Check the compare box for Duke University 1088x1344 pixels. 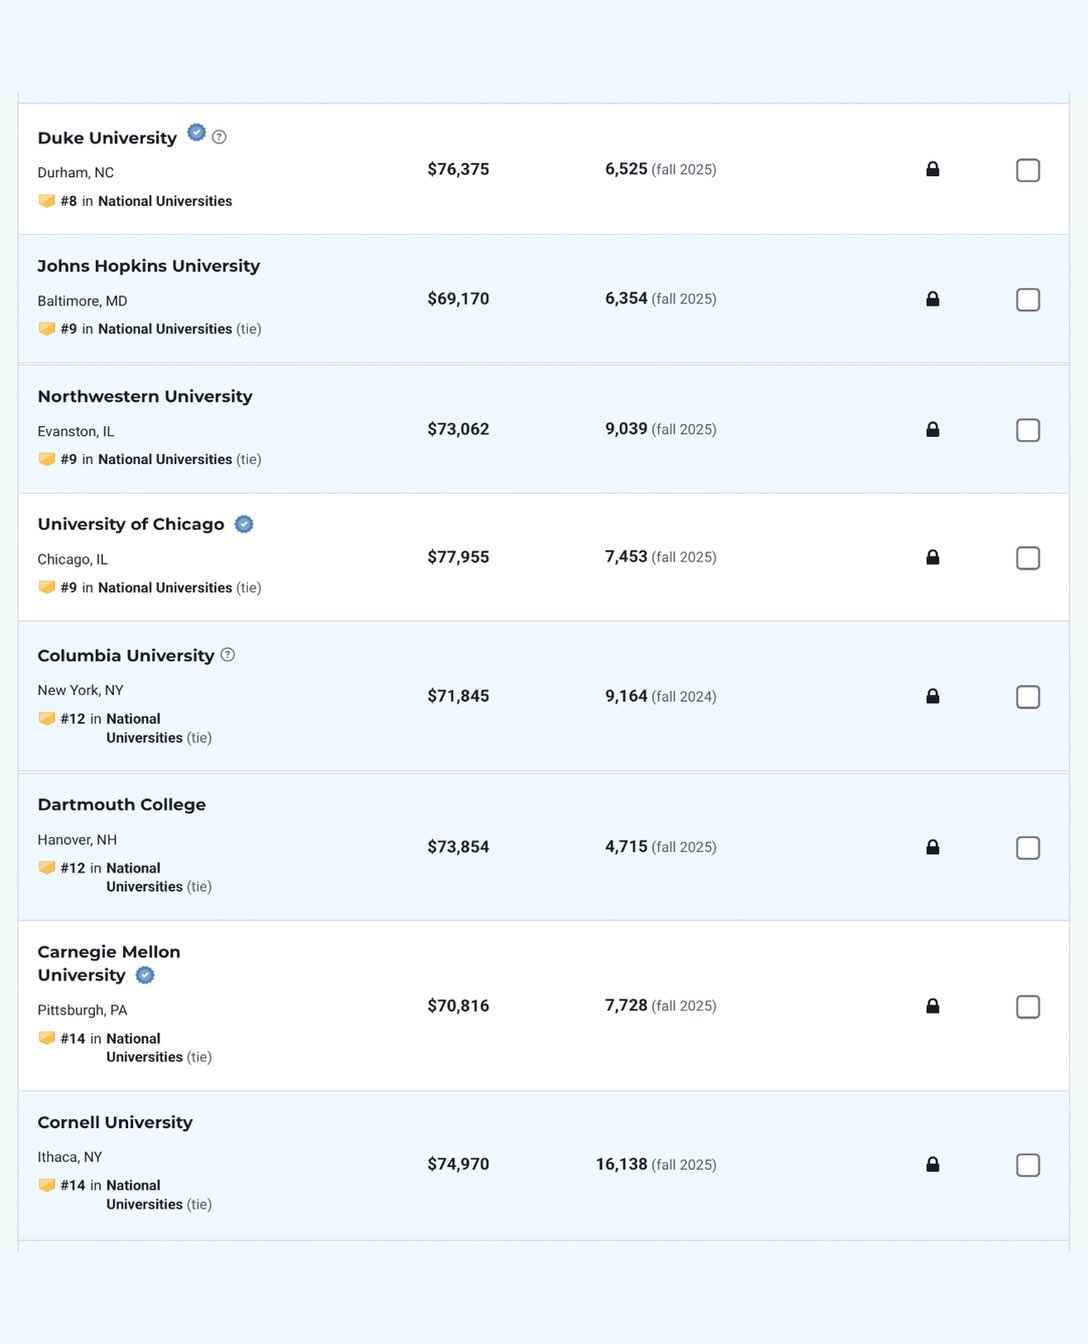(x=1028, y=170)
